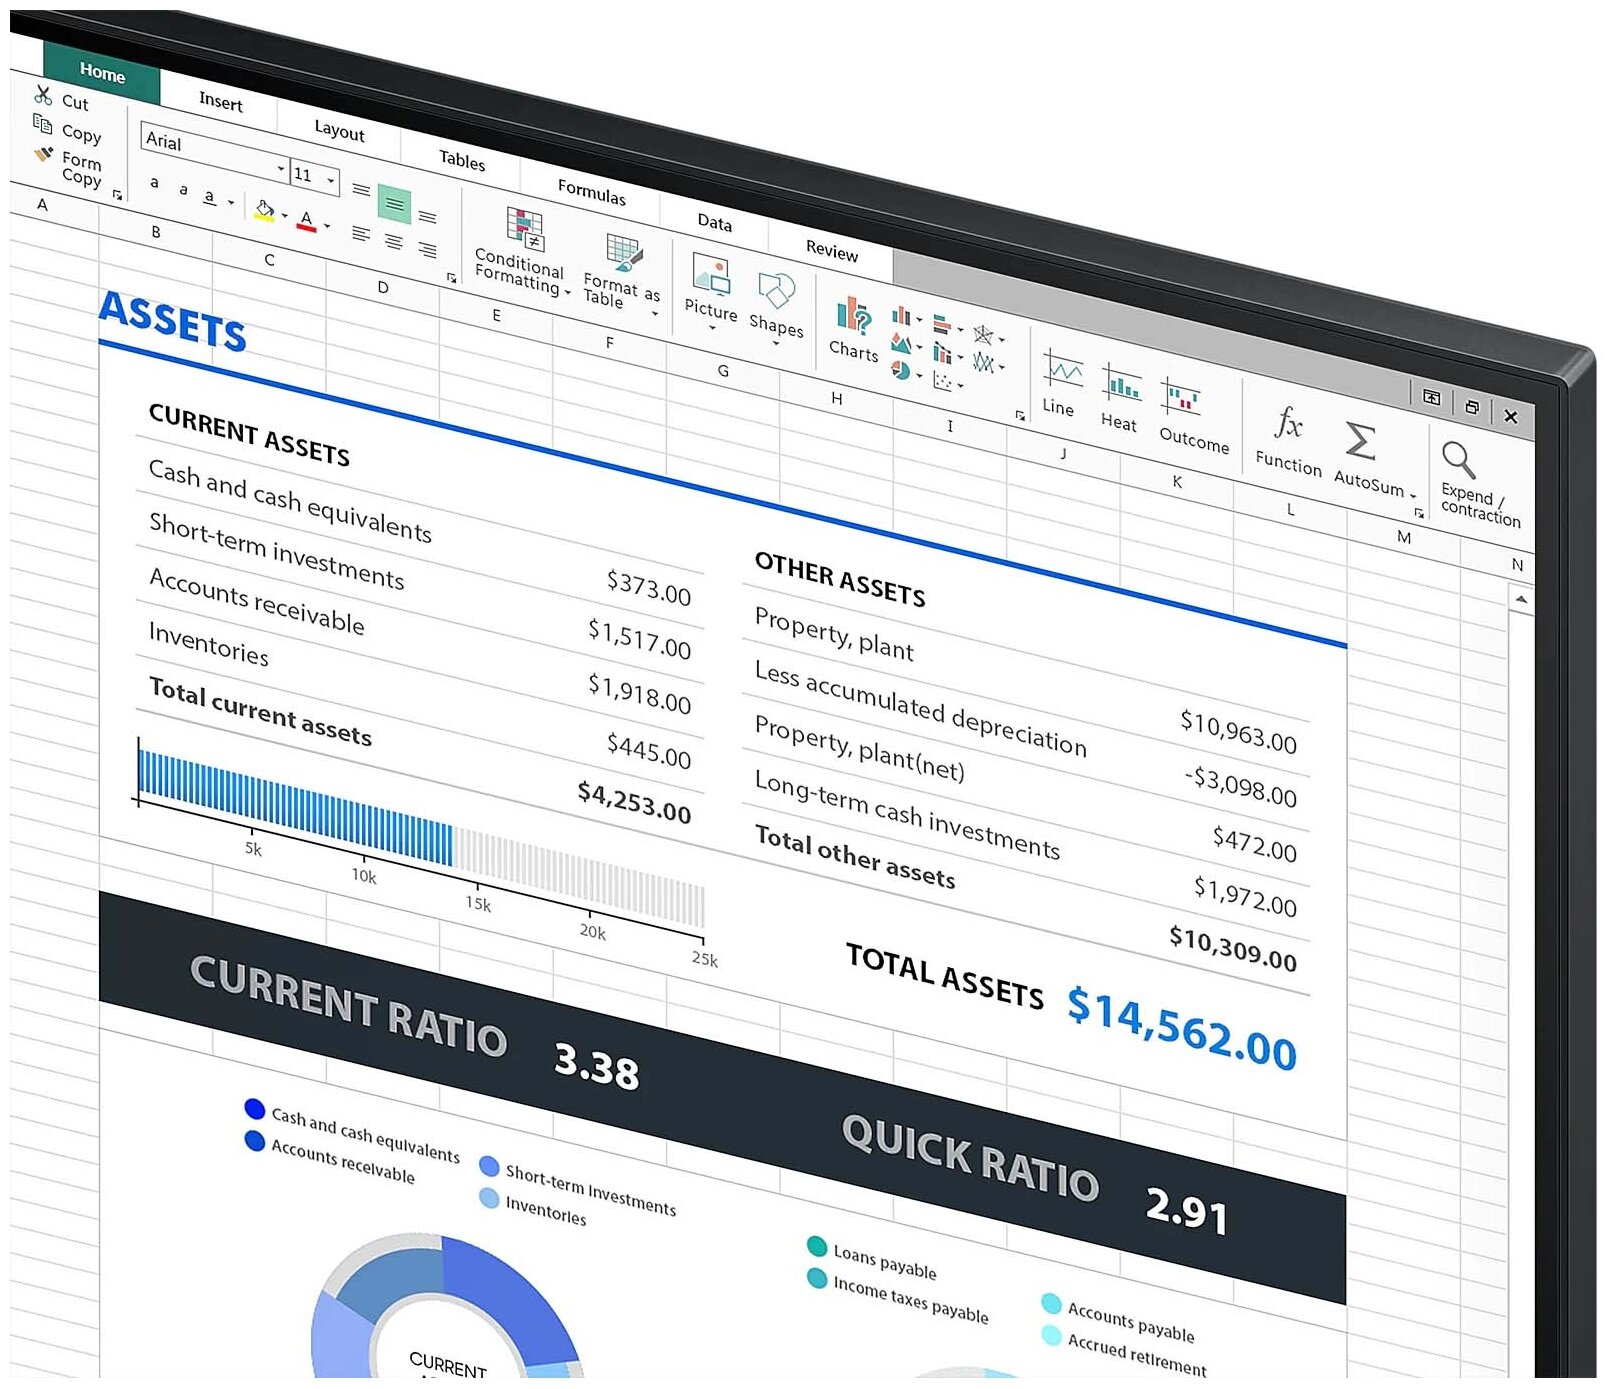The image size is (1612, 1389).
Task: Click the AutoSum sigma icon
Action: coord(1360,440)
